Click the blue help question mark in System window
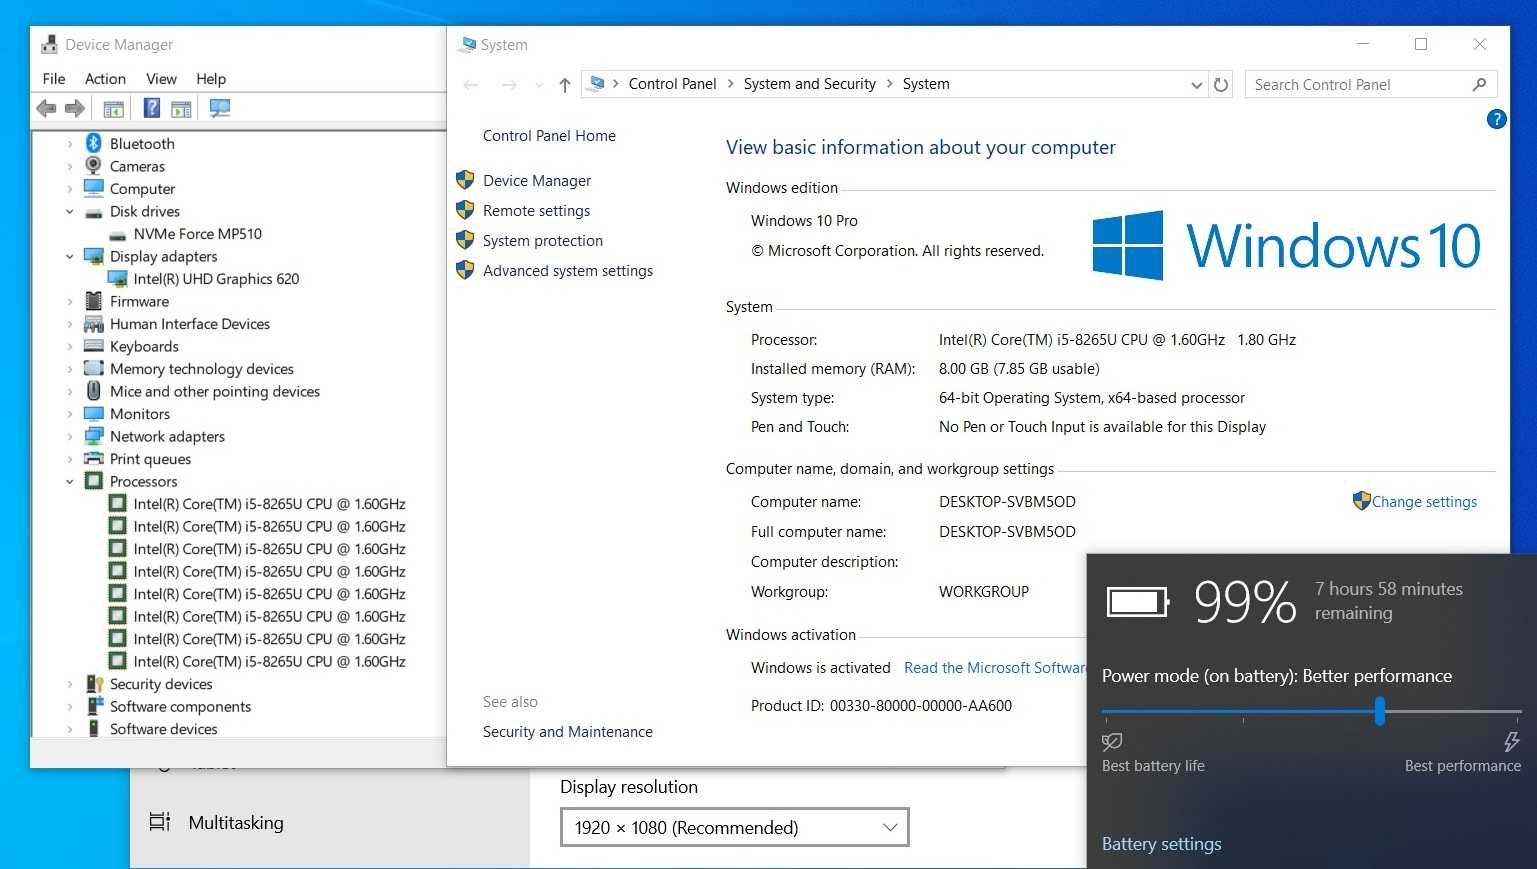Screen dimensions: 1537x869 pos(1496,119)
